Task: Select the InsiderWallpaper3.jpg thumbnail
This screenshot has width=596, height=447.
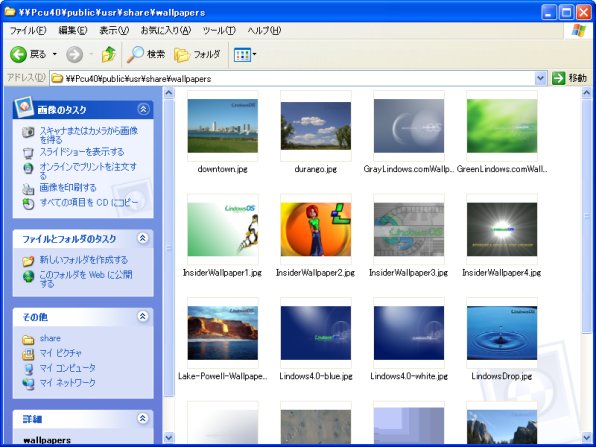Action: click(409, 229)
